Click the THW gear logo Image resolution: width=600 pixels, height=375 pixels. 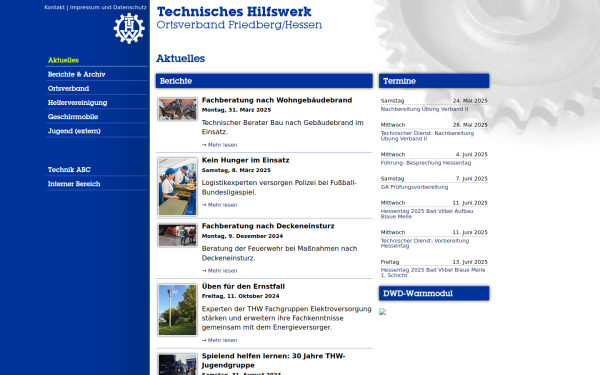click(129, 28)
